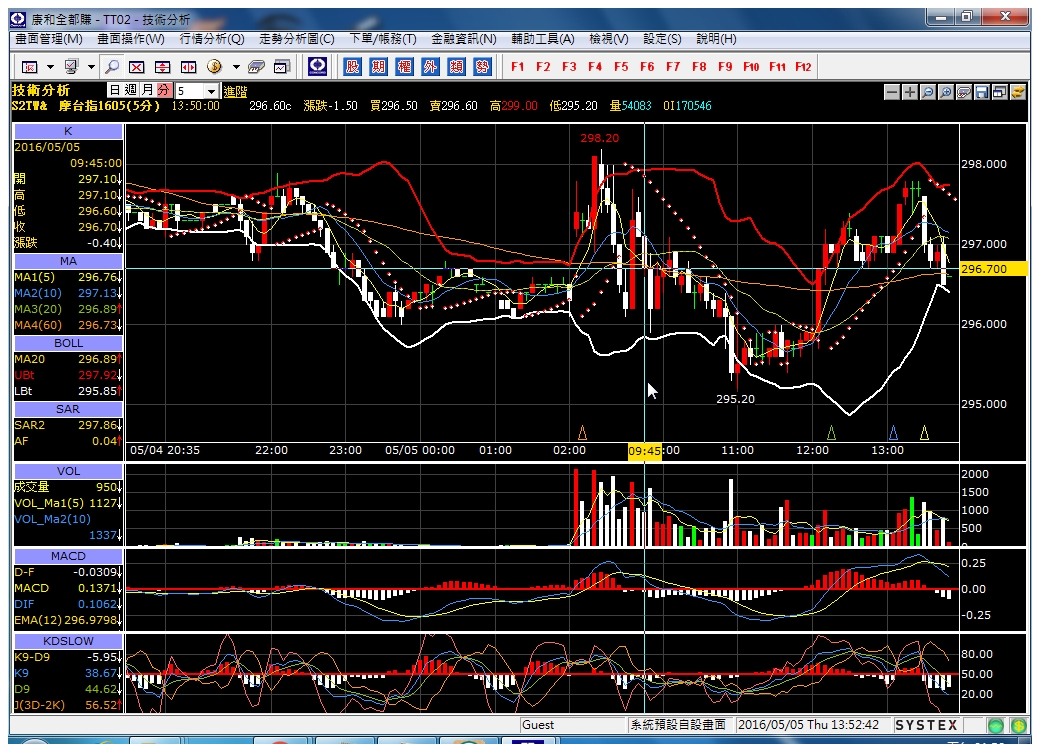Click the red X window toolbar icon
This screenshot has width=1040, height=744.
click(137, 66)
